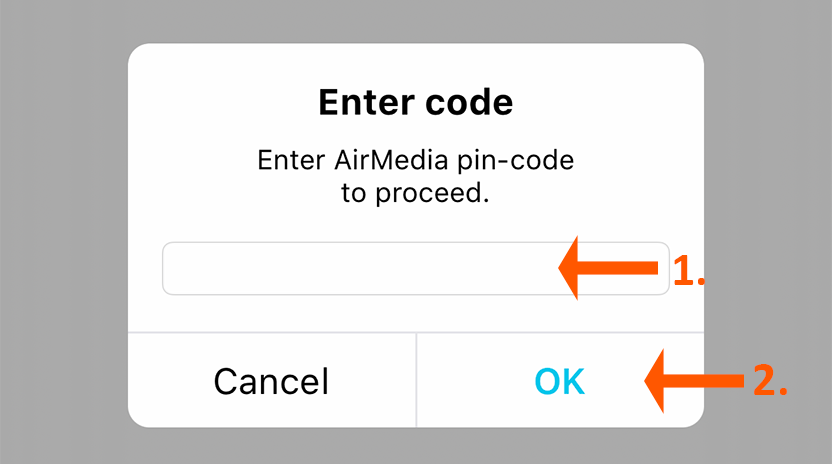Click the AirMedia pin-code input field
The image size is (832, 464).
[360, 268]
